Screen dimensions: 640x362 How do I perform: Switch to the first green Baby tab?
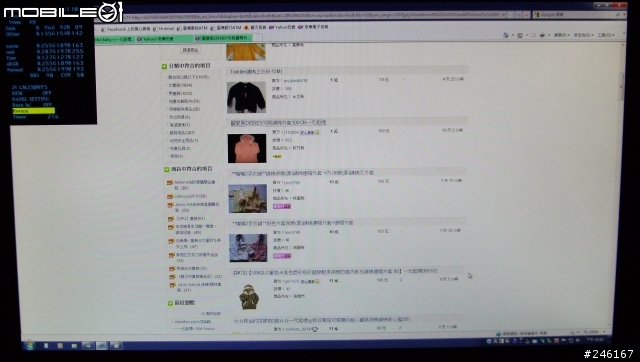coord(113,40)
